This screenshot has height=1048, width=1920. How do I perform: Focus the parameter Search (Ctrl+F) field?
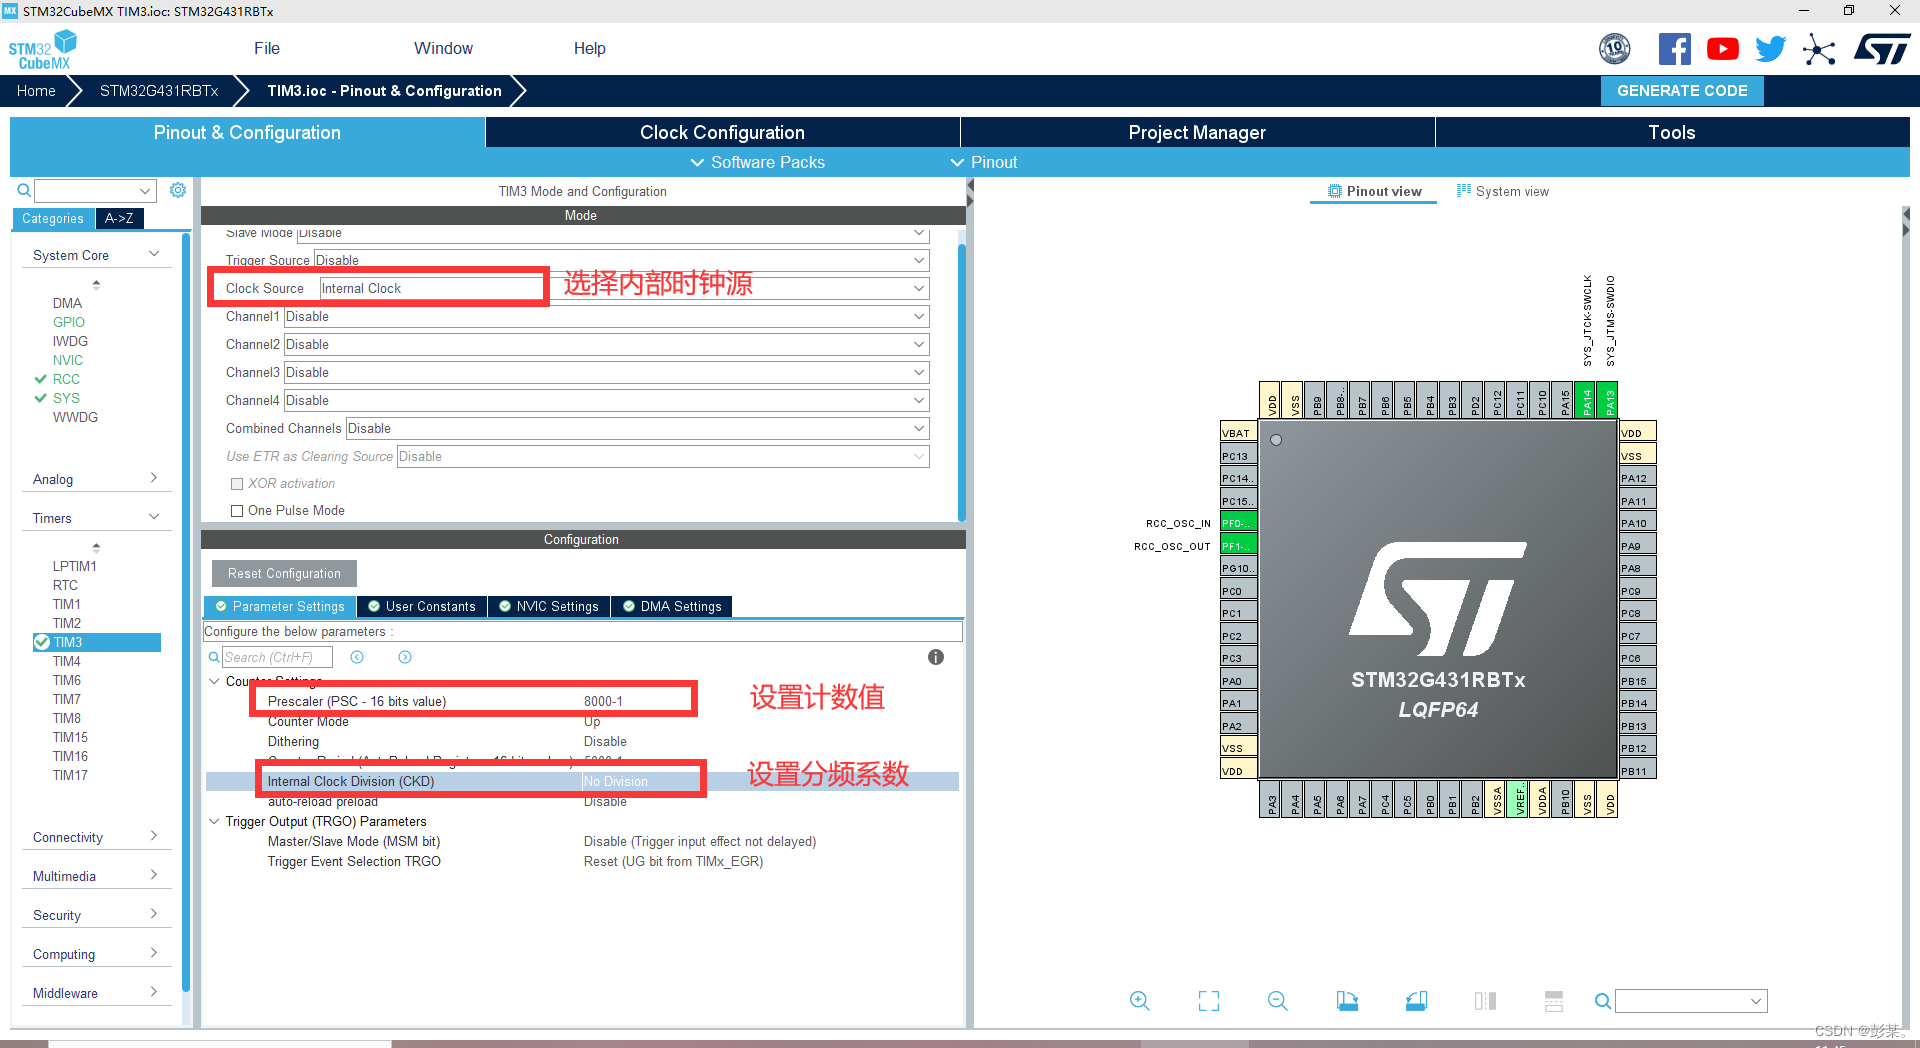[277, 657]
